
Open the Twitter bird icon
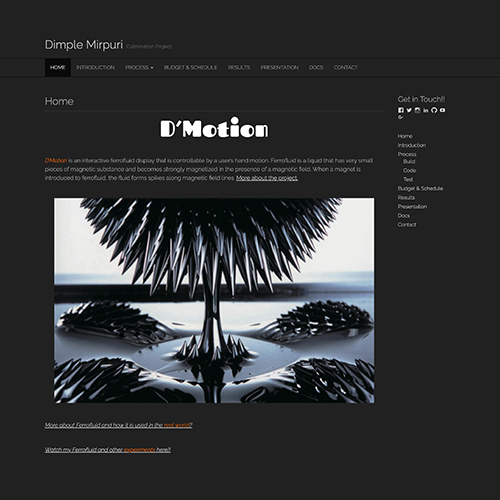[409, 110]
